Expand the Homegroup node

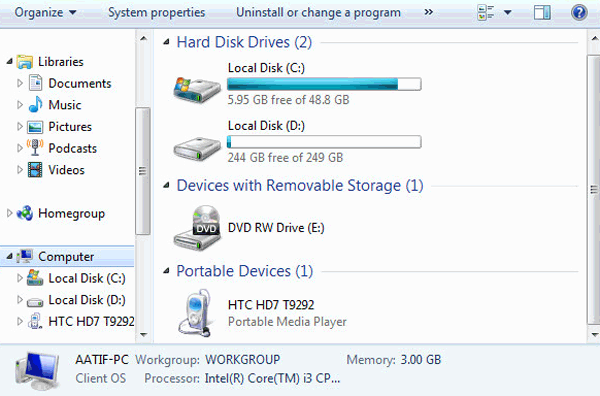10,213
